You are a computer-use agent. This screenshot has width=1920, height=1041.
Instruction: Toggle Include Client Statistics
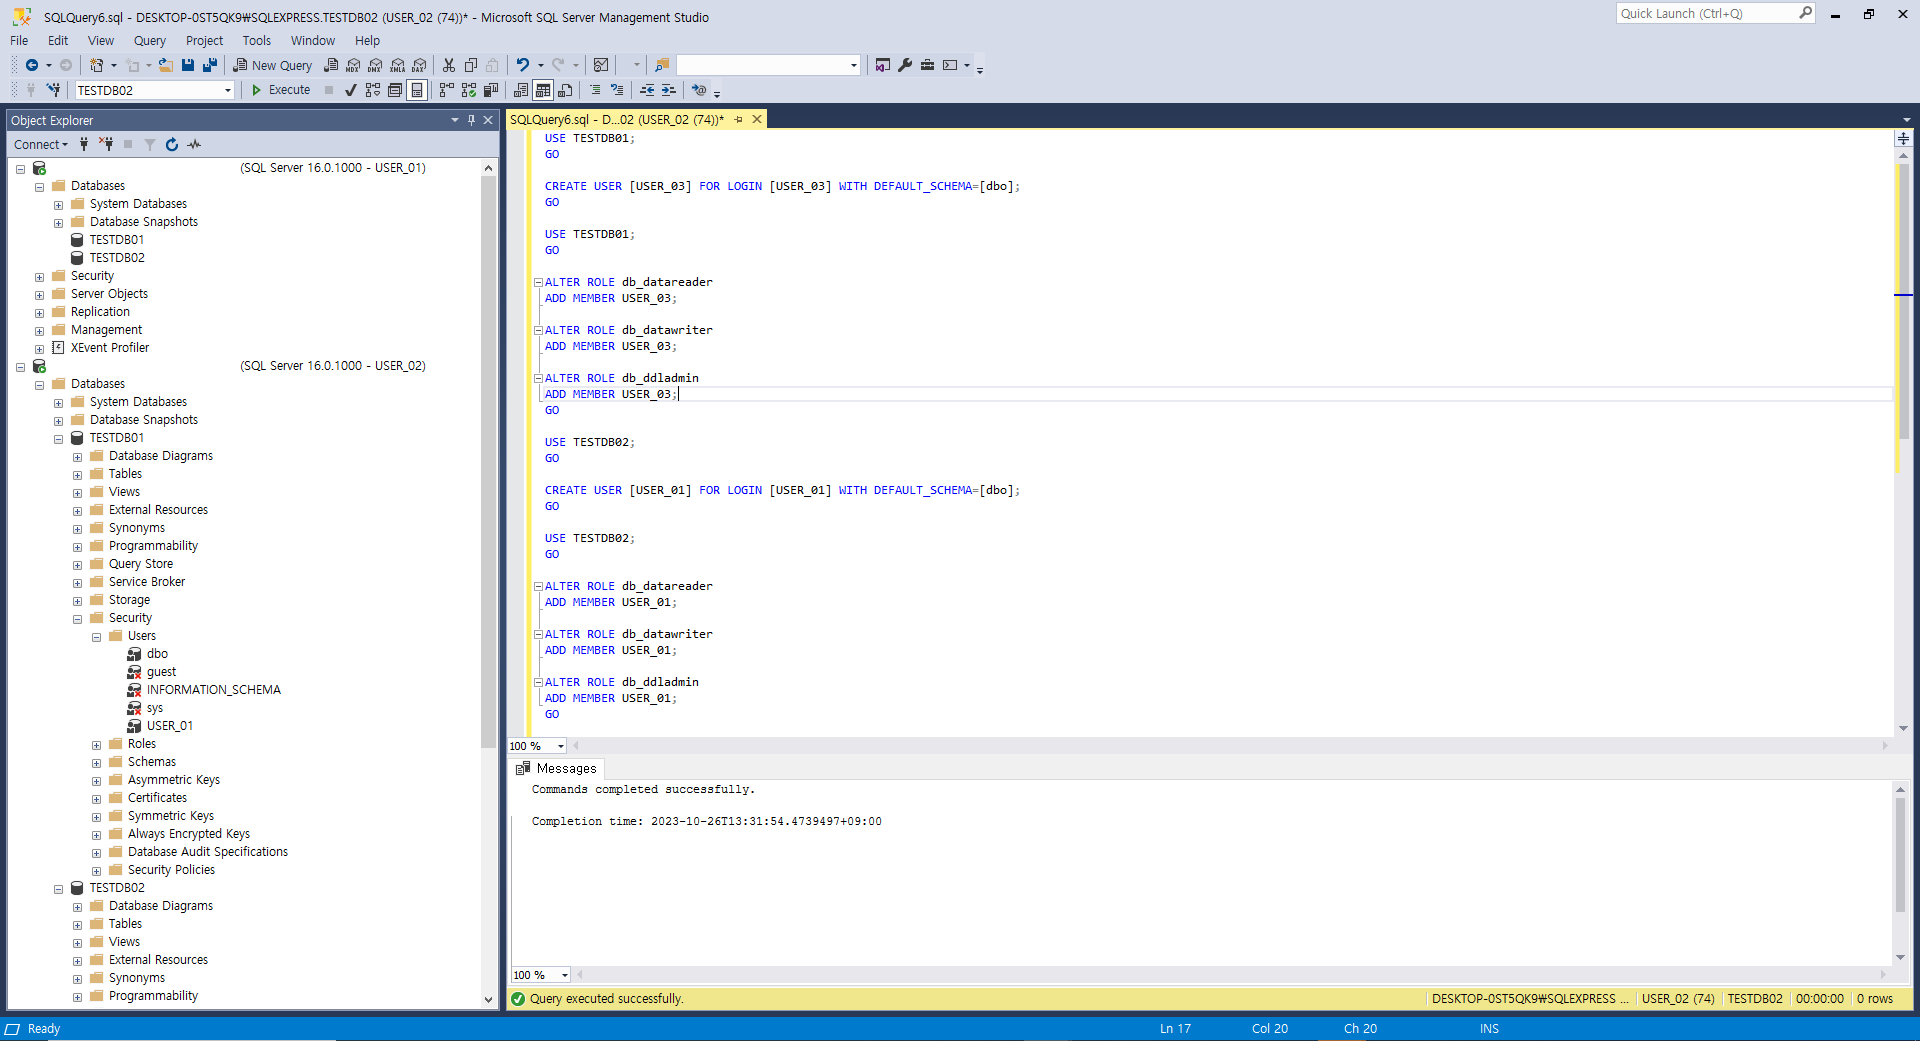pos(491,90)
